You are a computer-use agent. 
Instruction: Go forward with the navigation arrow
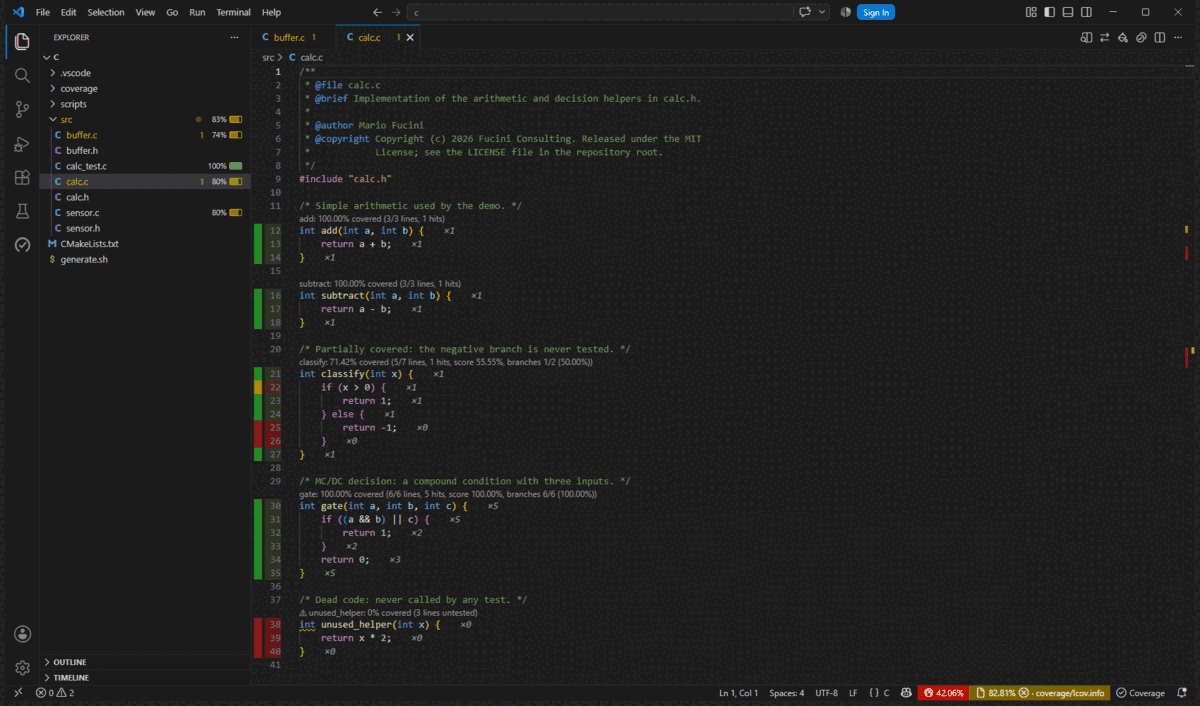coord(396,12)
